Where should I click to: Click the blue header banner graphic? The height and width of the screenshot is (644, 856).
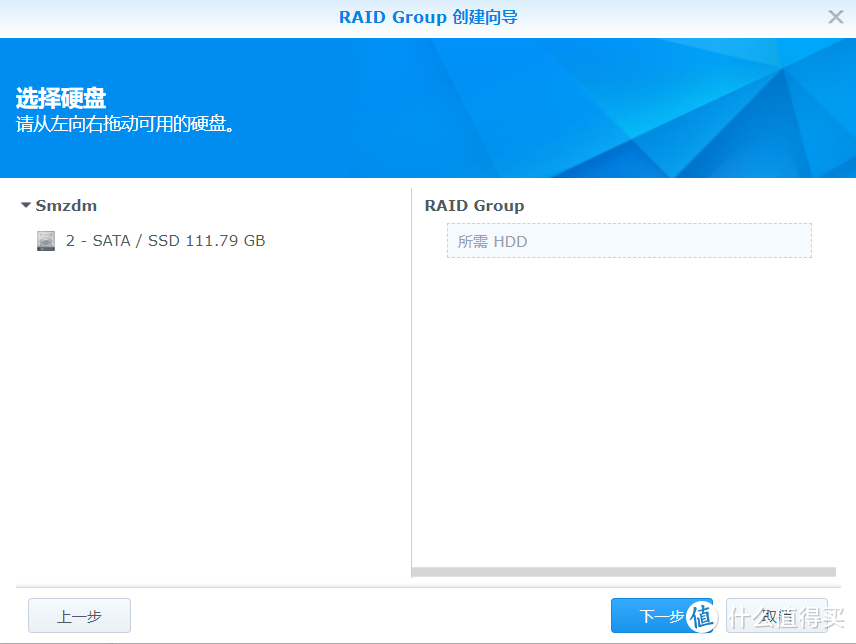coord(600,110)
